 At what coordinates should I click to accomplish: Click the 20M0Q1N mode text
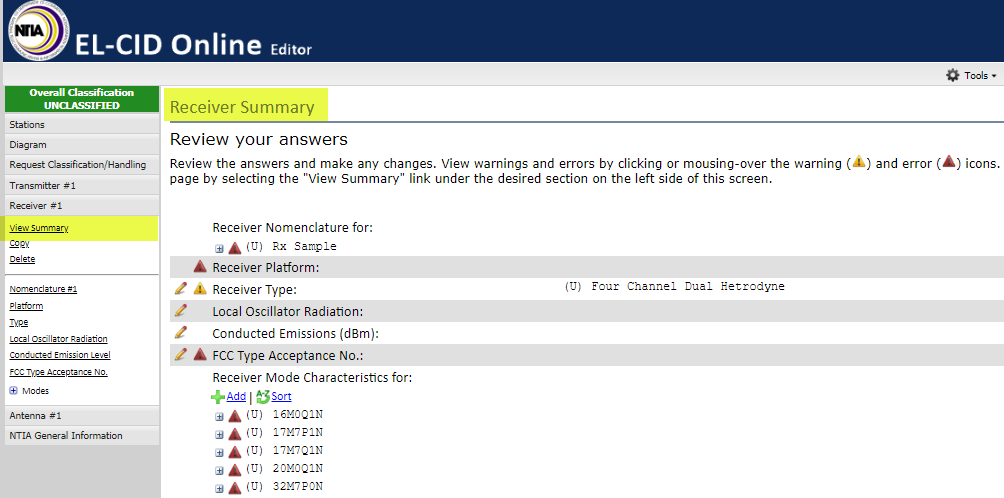297,469
